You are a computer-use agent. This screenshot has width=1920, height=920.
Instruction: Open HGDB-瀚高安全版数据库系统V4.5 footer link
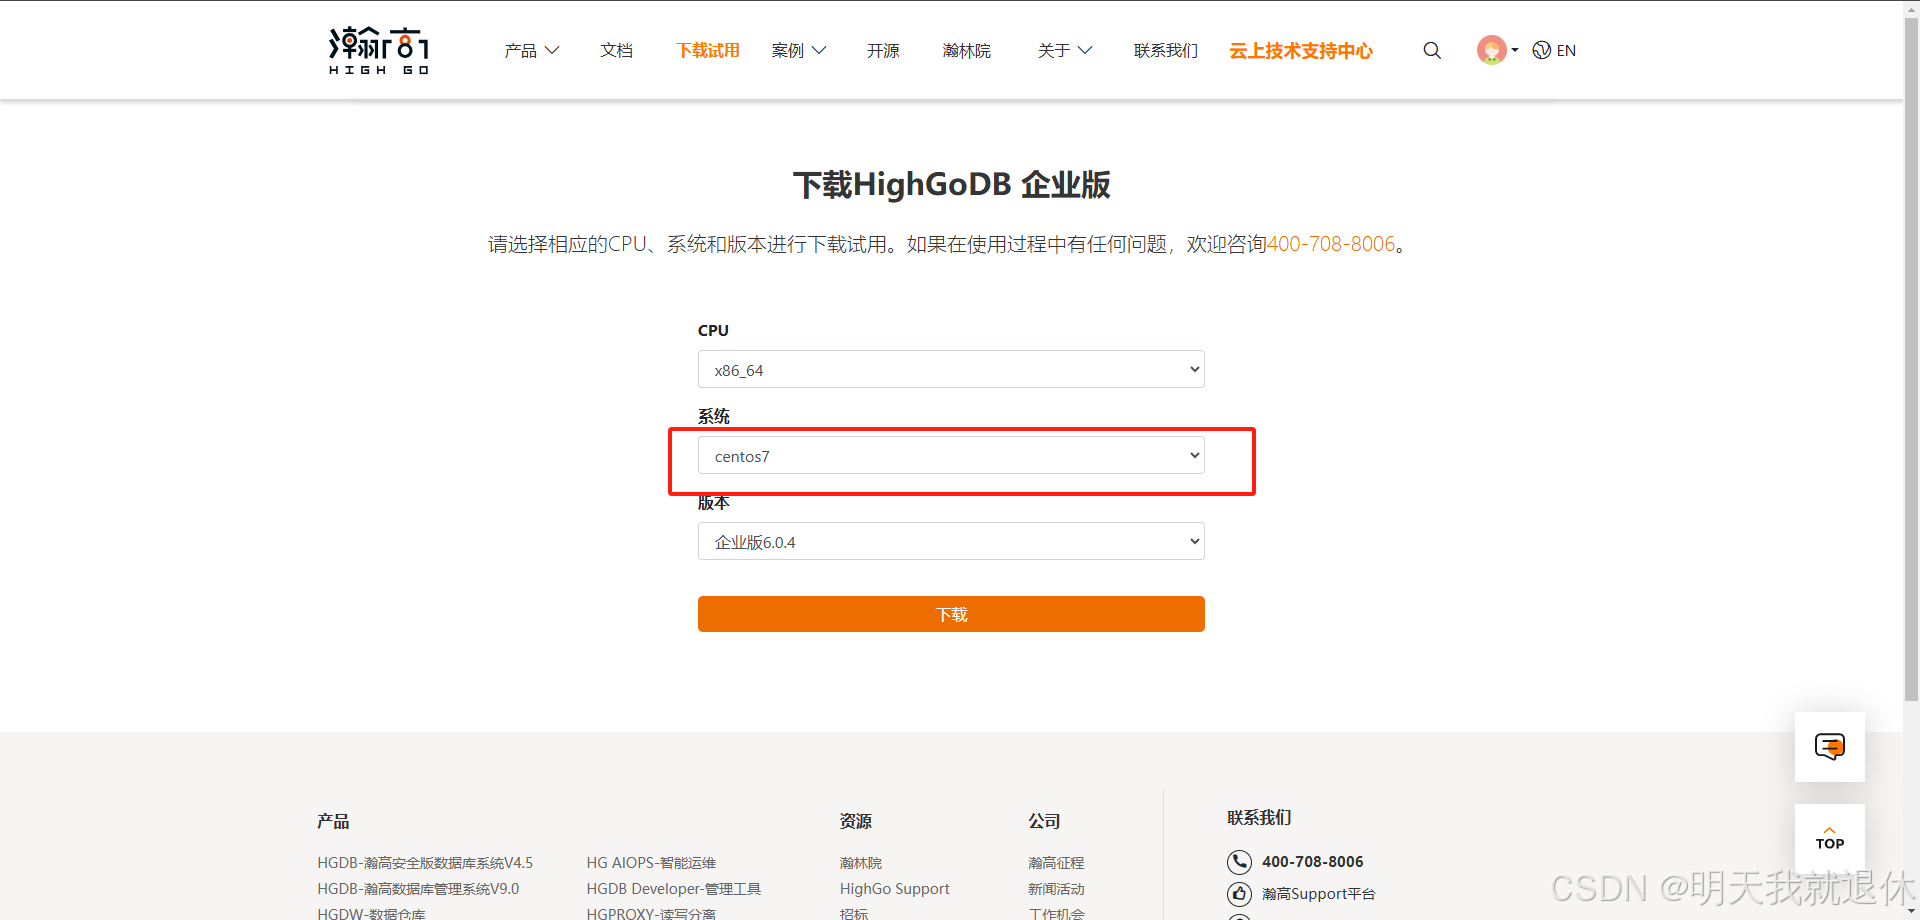425,862
